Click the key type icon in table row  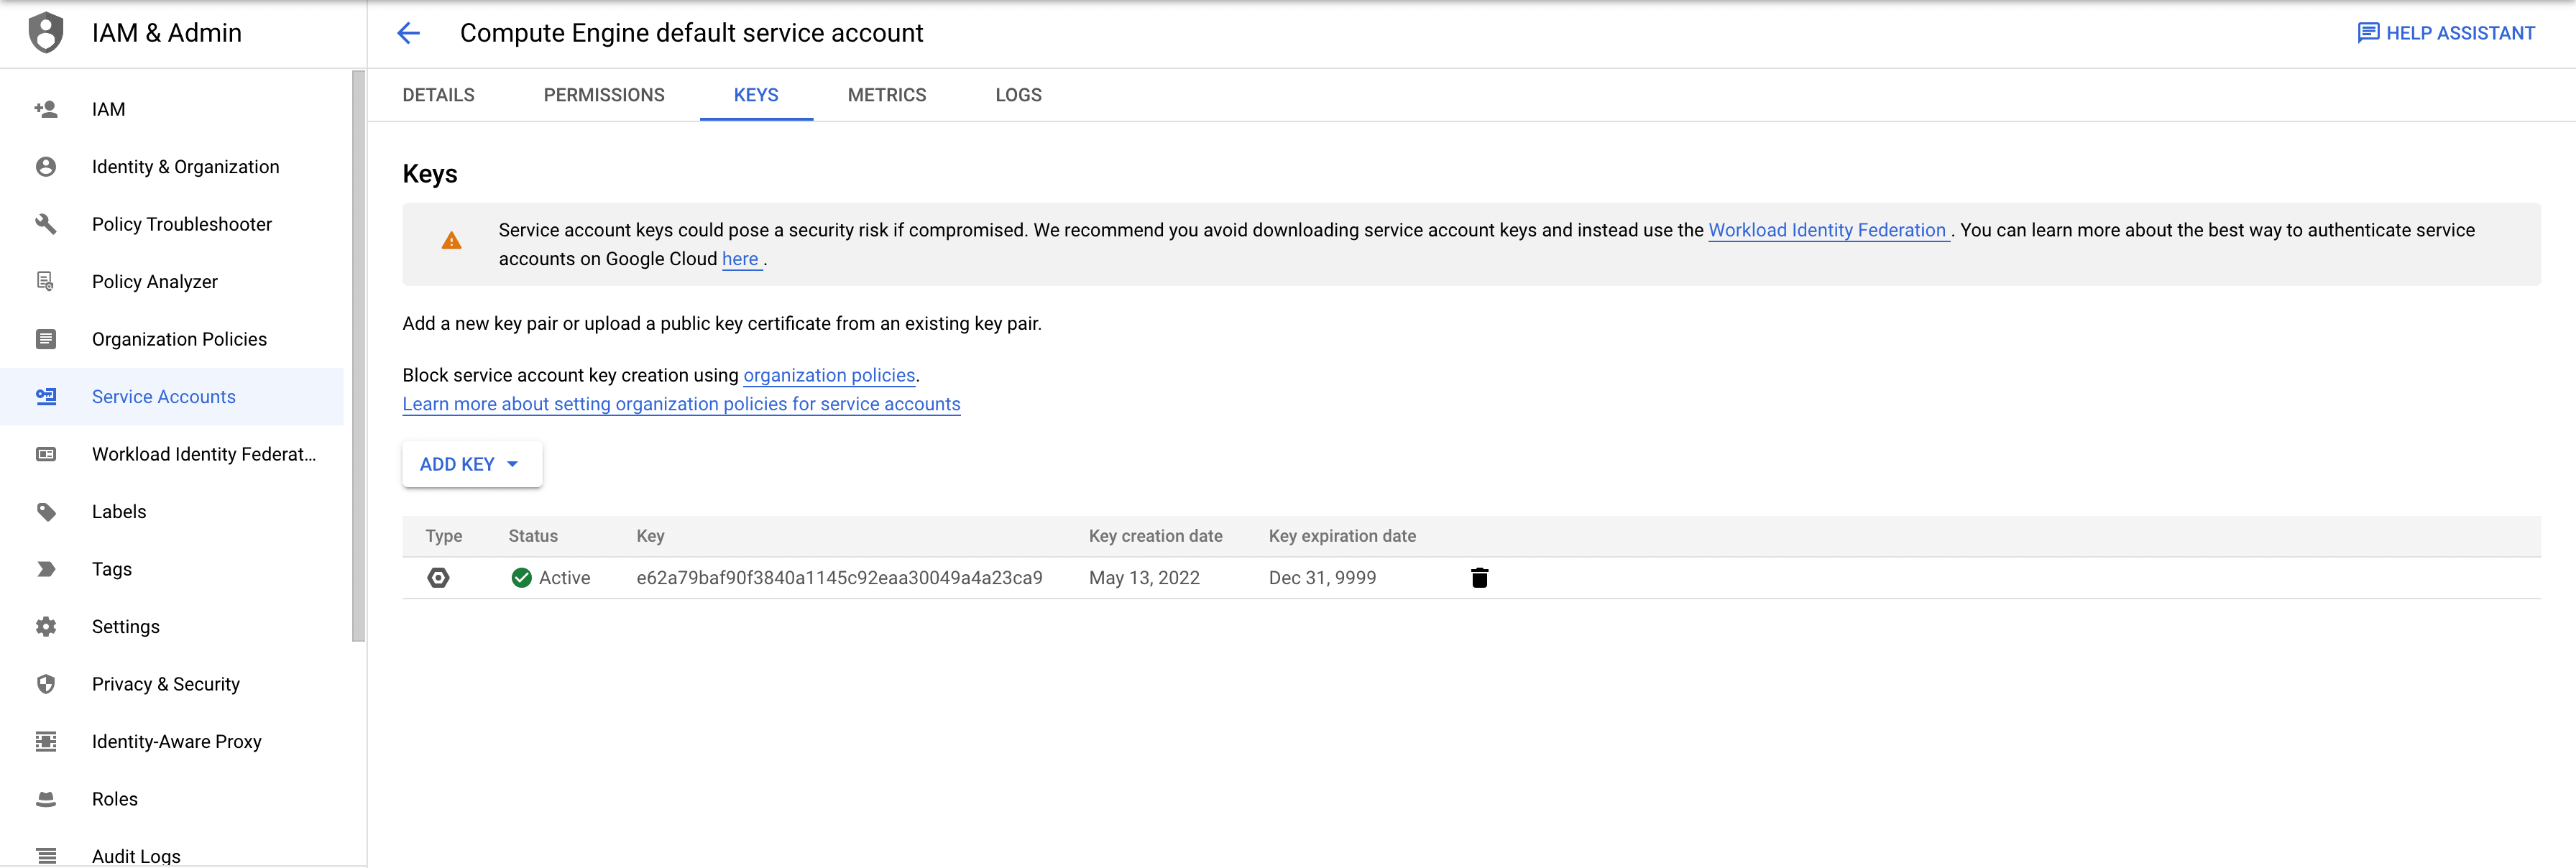438,578
